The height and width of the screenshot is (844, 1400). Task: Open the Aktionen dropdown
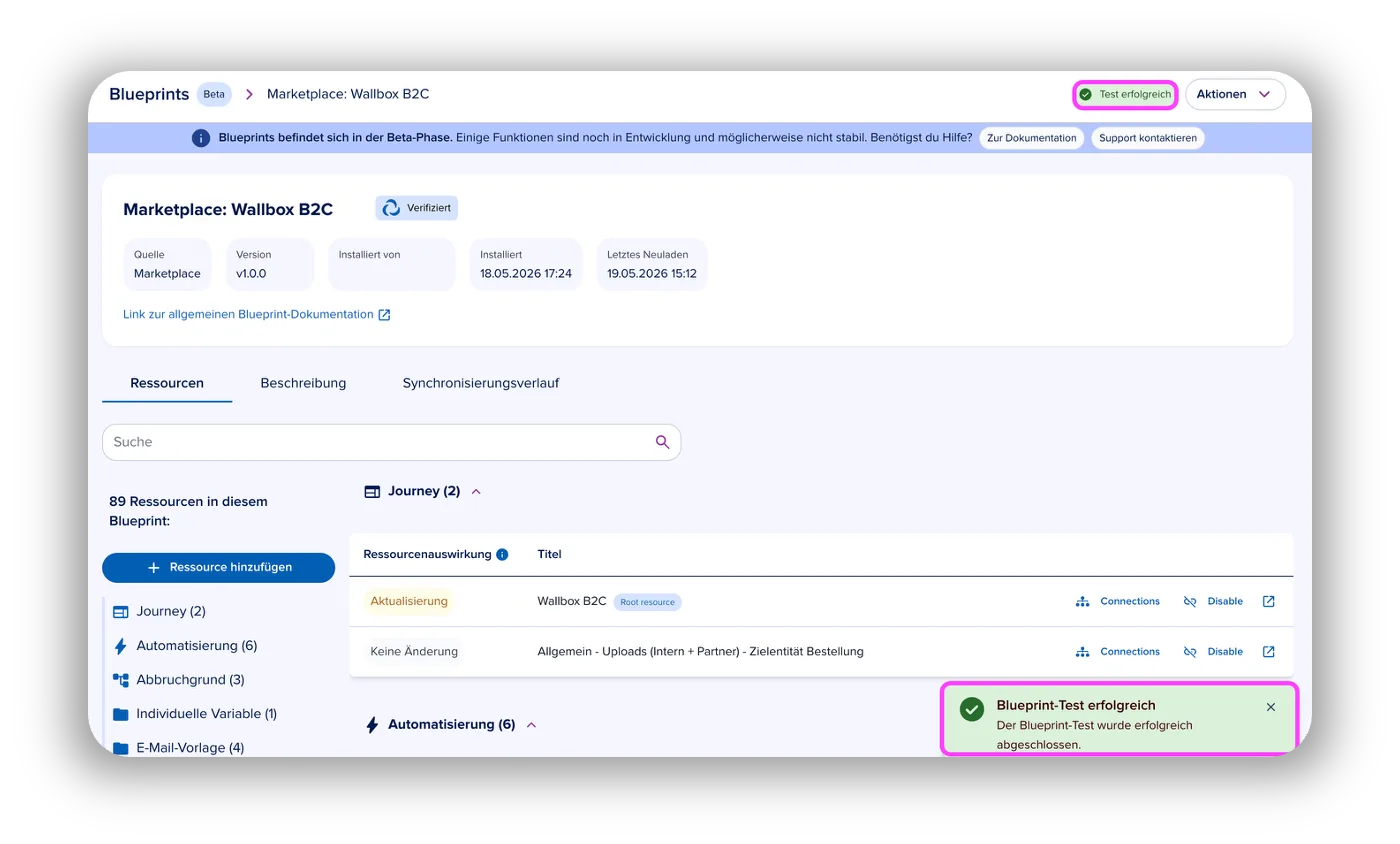click(x=1235, y=94)
